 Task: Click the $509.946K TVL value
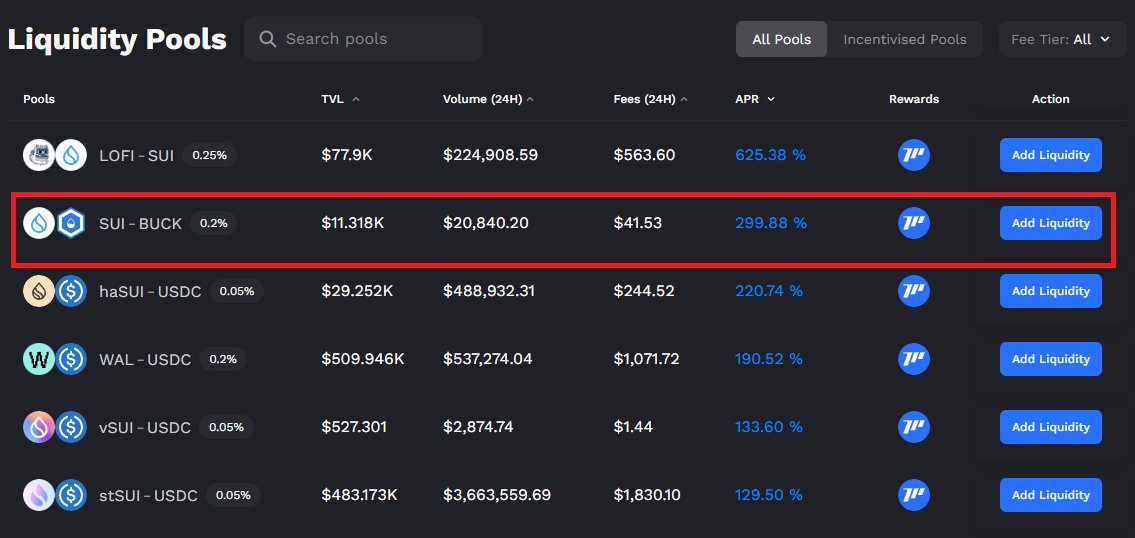pos(363,359)
